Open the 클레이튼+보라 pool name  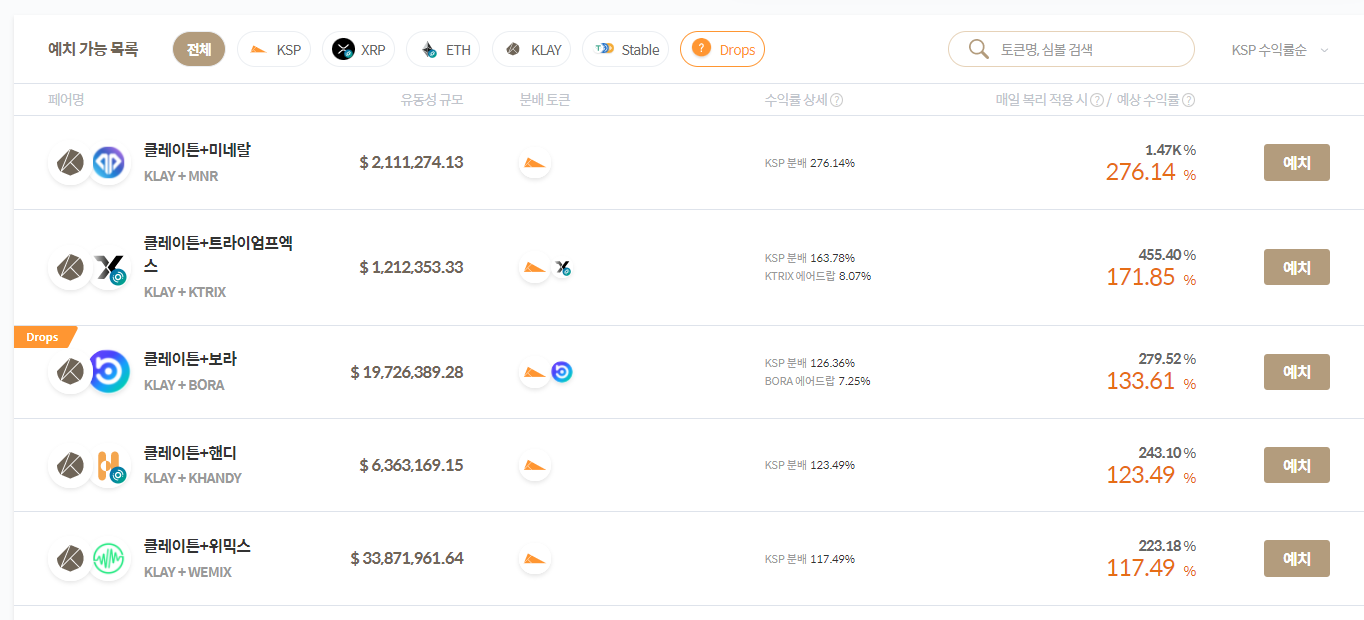pyautogui.click(x=190, y=359)
